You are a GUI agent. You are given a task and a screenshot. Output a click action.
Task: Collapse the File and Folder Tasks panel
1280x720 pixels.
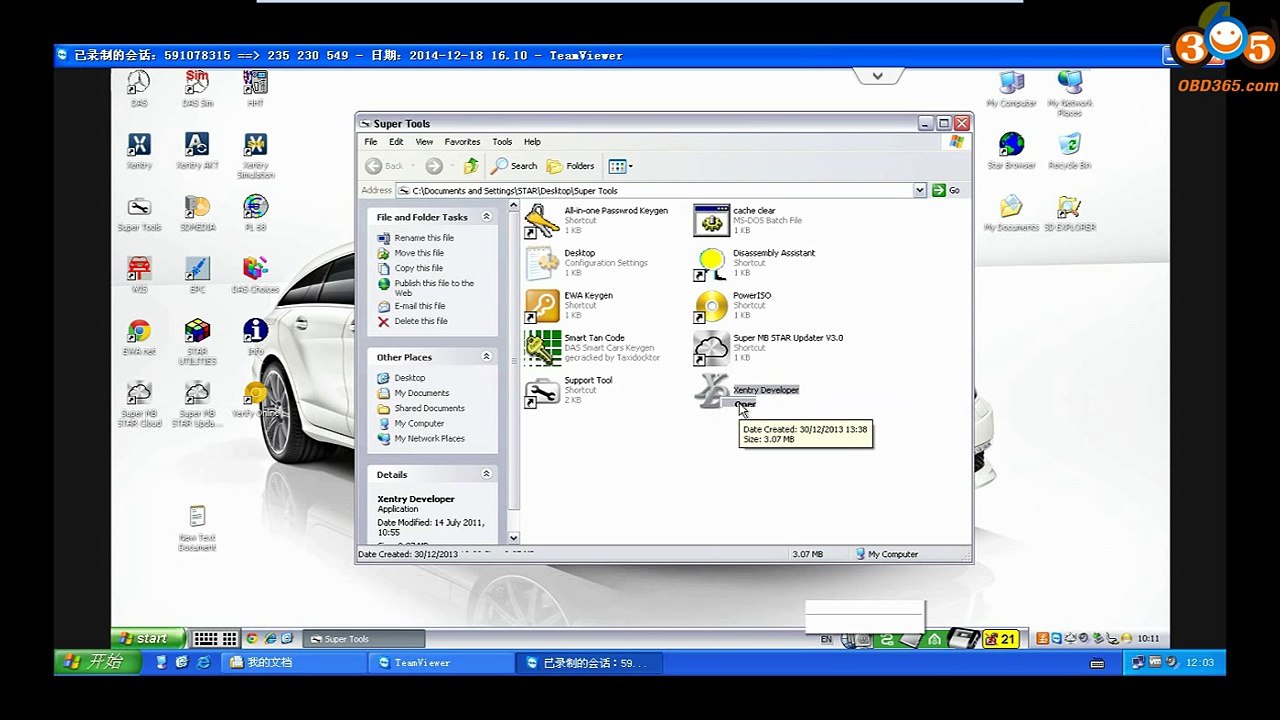click(487, 217)
